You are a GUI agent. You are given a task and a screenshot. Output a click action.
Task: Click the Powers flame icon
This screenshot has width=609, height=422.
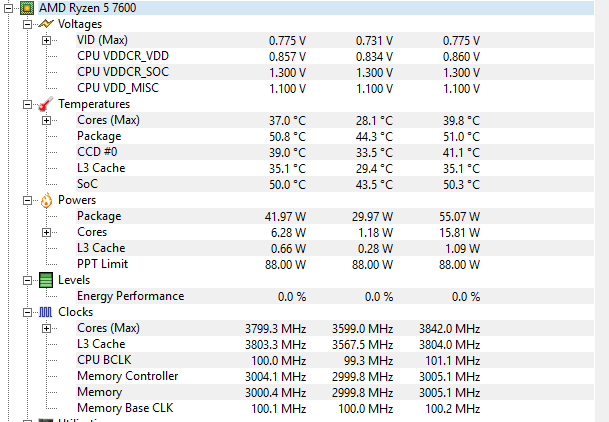click(46, 200)
